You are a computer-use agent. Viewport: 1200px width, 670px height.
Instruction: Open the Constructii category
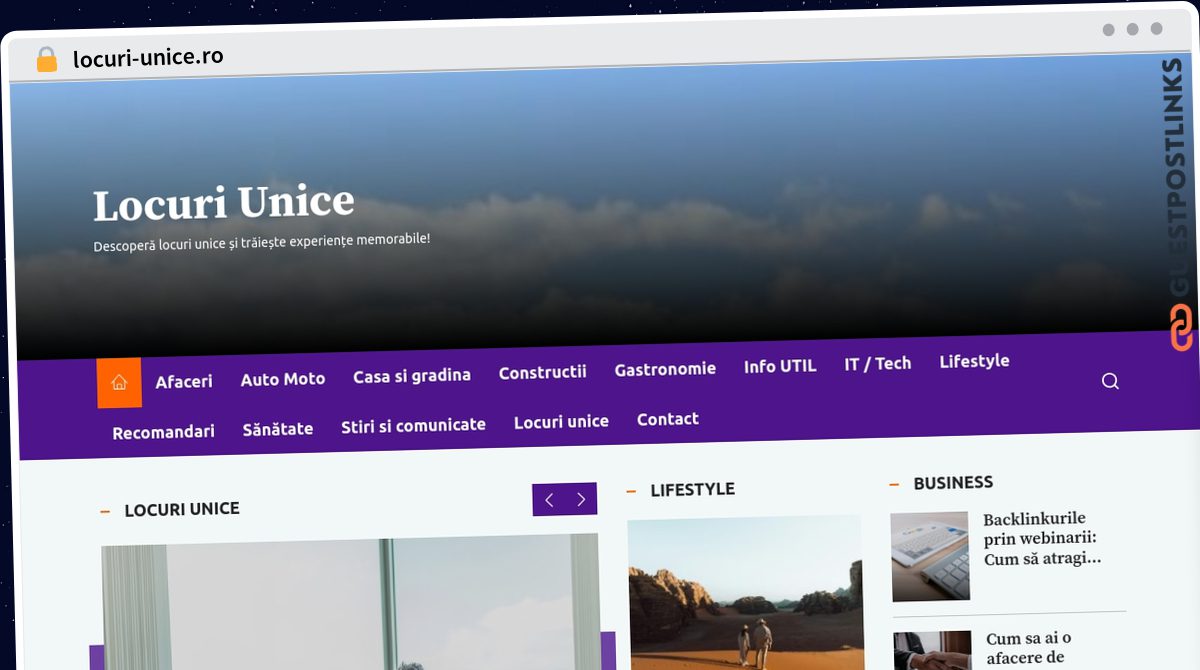click(x=543, y=372)
